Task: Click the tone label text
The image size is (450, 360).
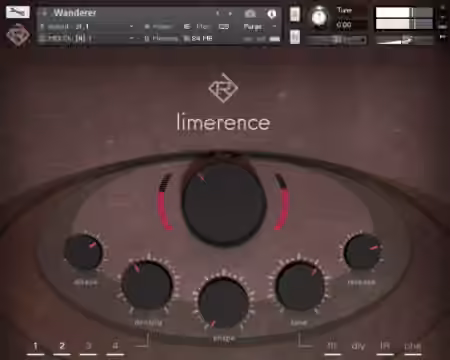Action: 299,323
